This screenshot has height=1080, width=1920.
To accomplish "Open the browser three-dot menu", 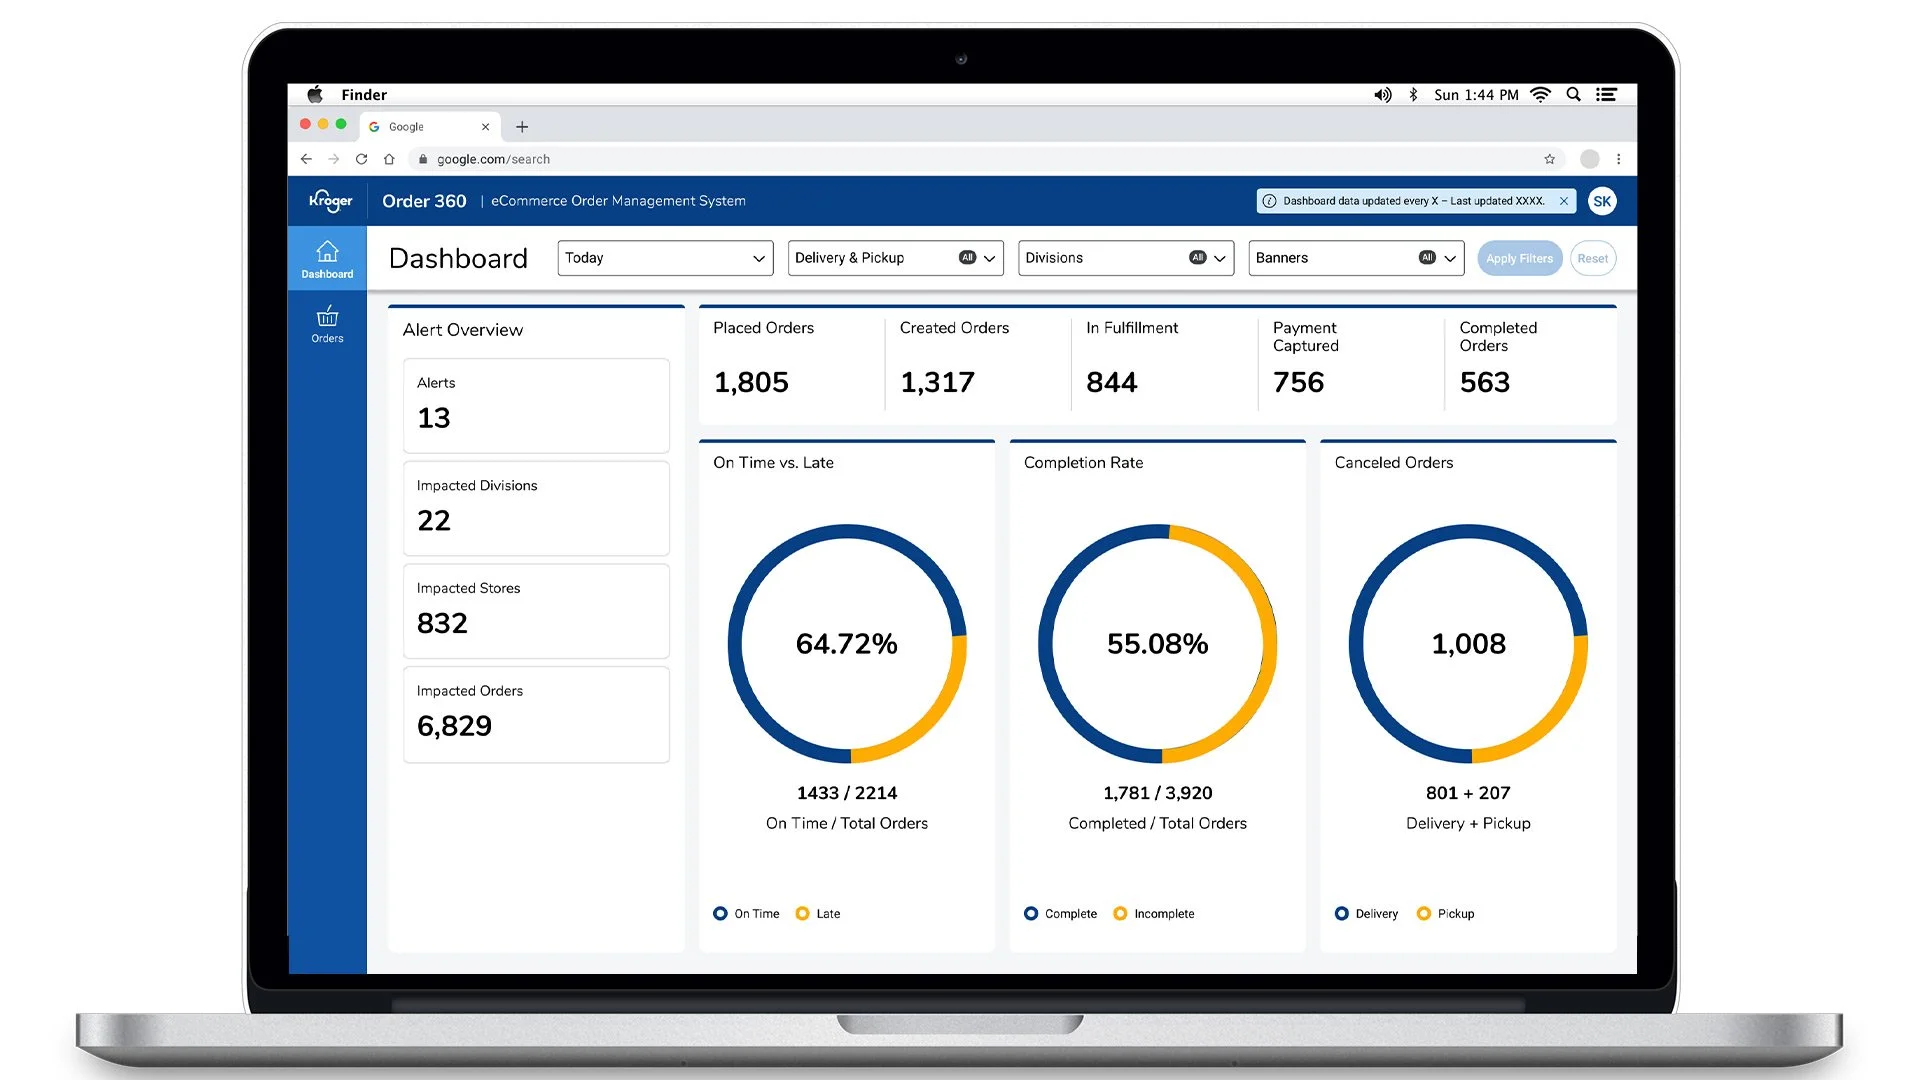I will coord(1618,159).
